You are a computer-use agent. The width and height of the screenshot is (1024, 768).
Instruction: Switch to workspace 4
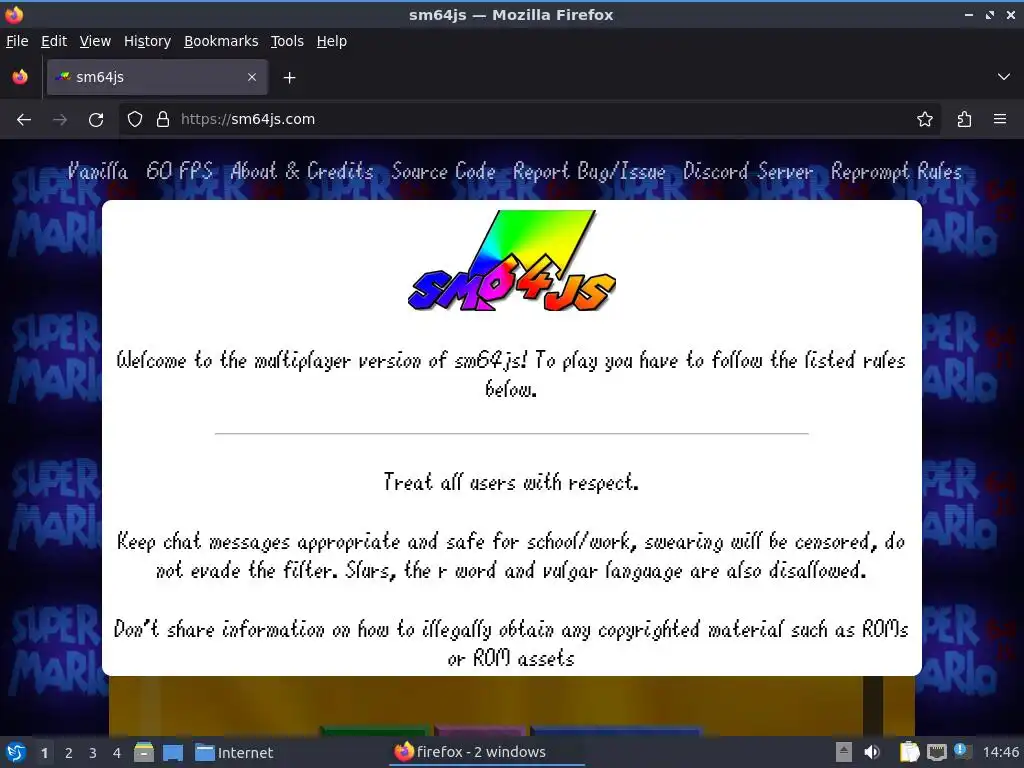point(117,753)
